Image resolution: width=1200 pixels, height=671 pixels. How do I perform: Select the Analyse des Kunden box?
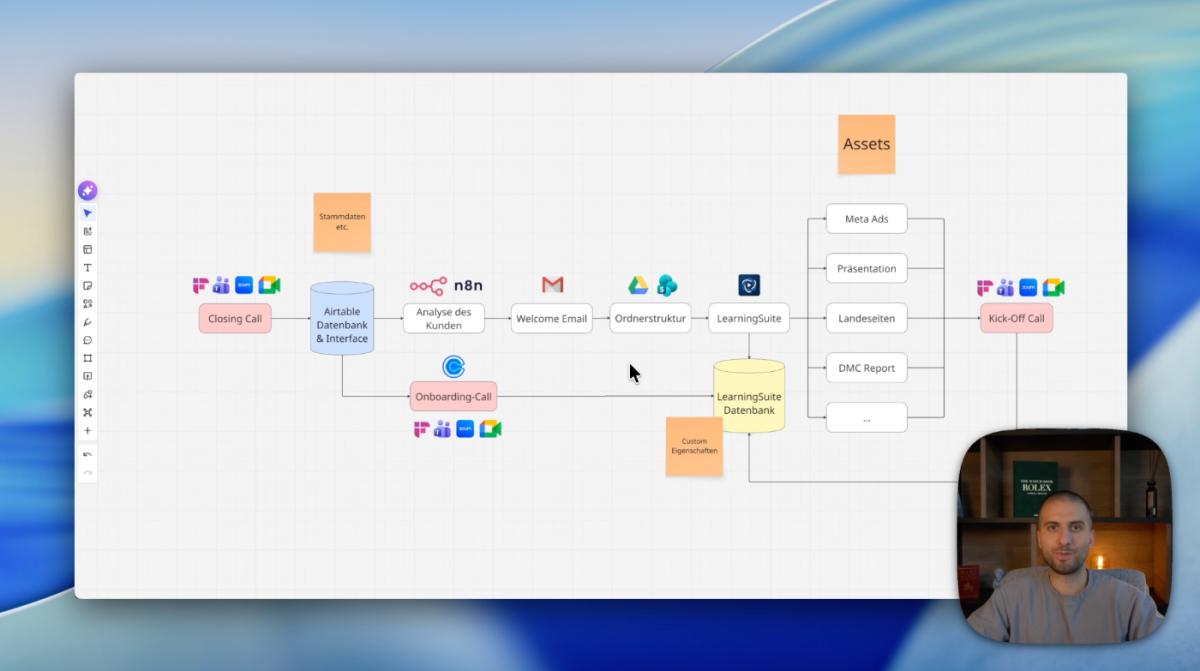[x=444, y=319]
